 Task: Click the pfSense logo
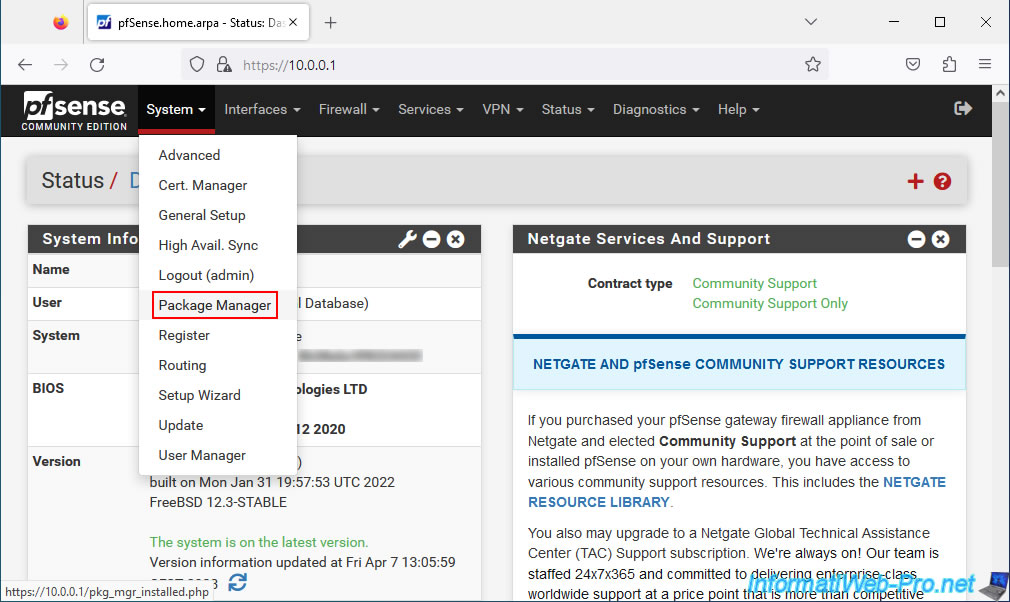(x=74, y=111)
